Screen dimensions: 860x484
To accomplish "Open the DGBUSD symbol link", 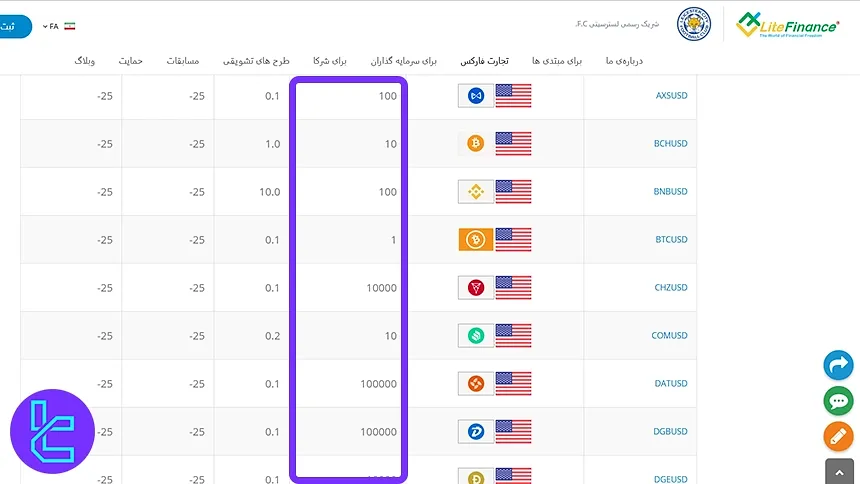I will (670, 432).
